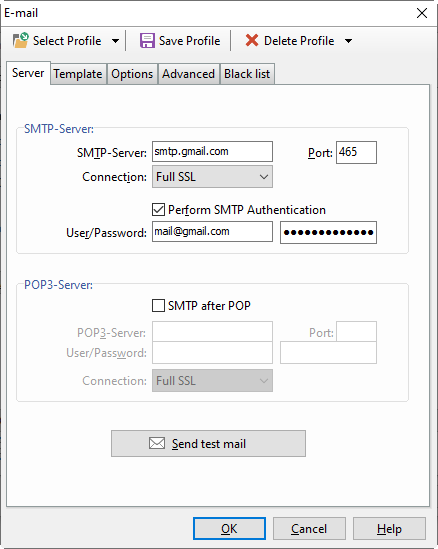Viewport: 438px width, 549px height.
Task: Click the SMTP password field
Action: click(328, 232)
